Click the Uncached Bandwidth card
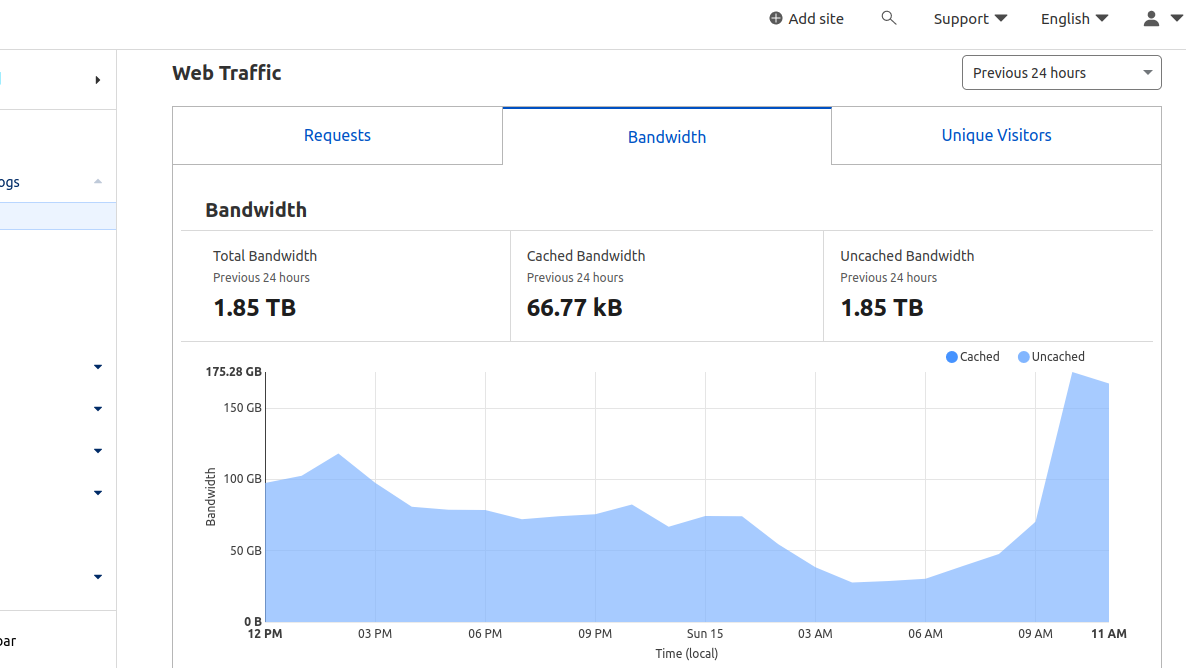 [x=988, y=286]
